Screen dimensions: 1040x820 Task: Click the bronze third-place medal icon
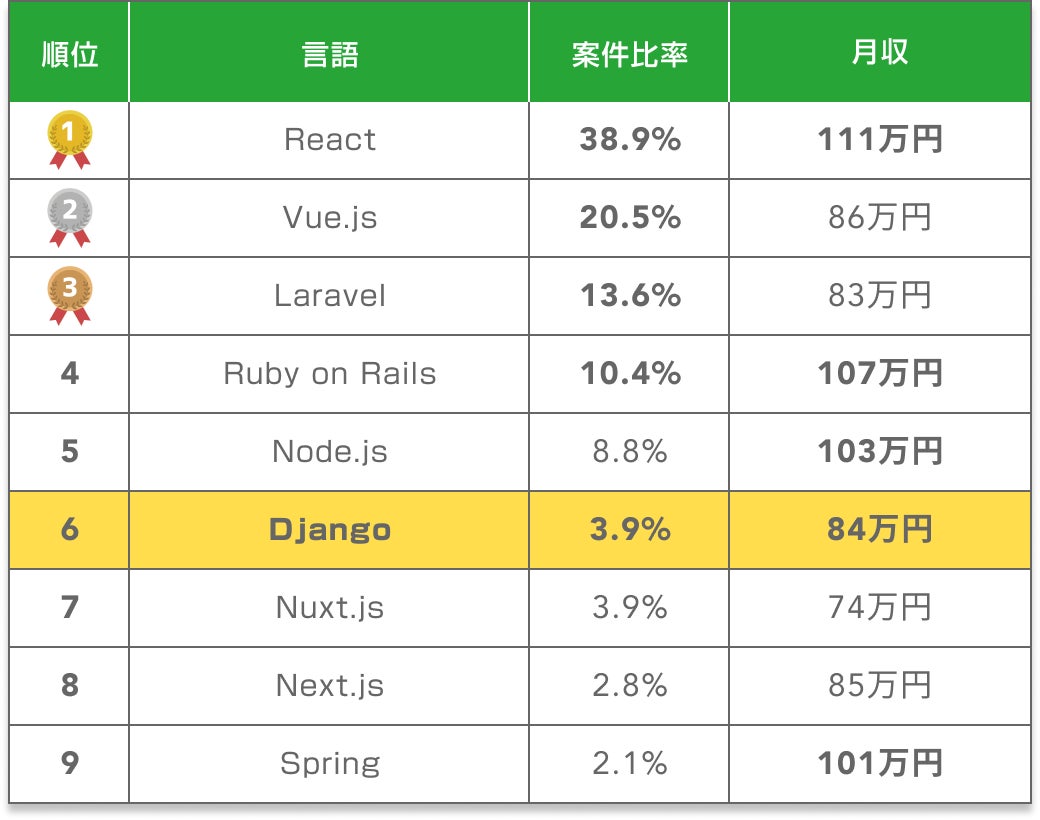point(69,295)
